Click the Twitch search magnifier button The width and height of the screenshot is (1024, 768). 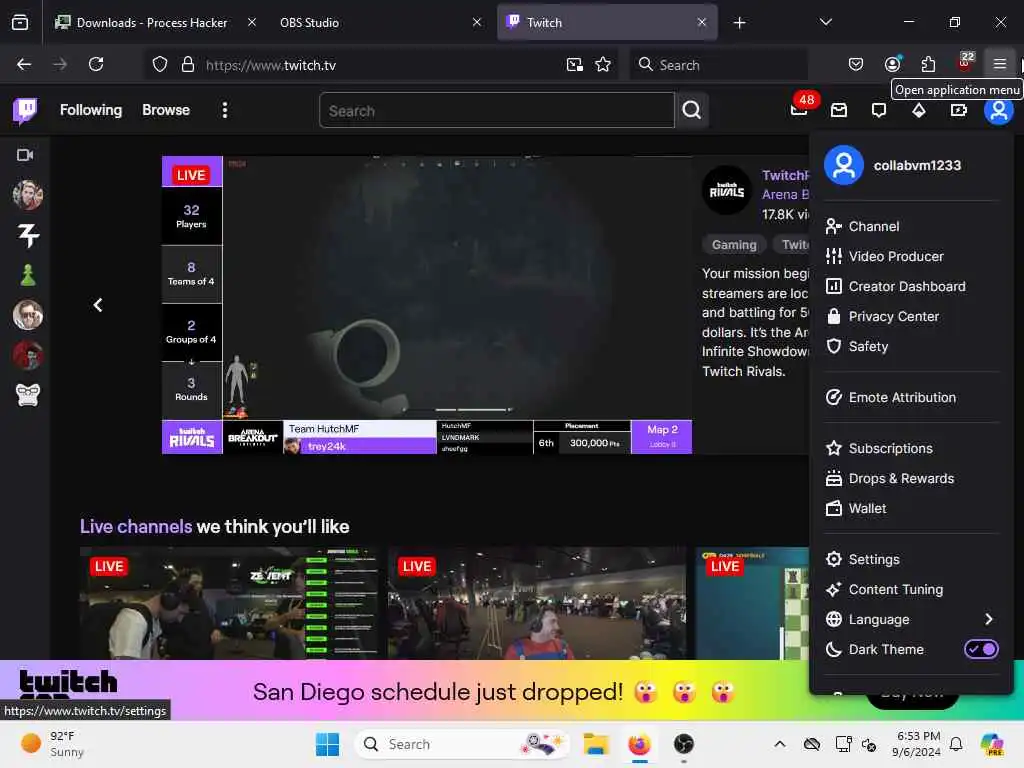click(x=692, y=110)
